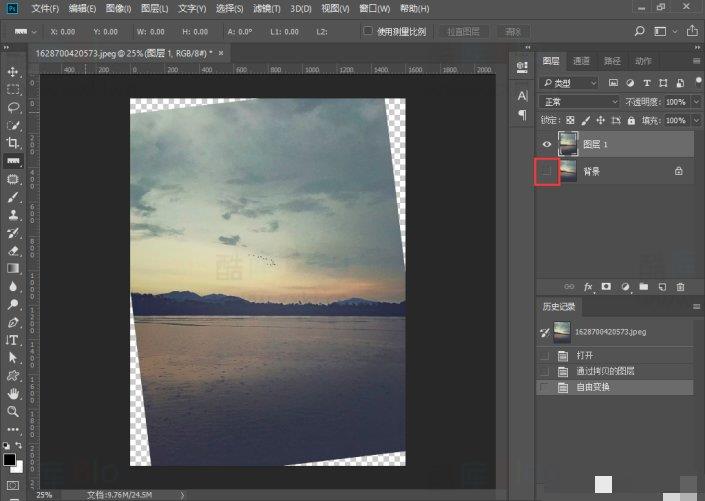Click the black foreground color swatch
This screenshot has width=705, height=501.
9,459
